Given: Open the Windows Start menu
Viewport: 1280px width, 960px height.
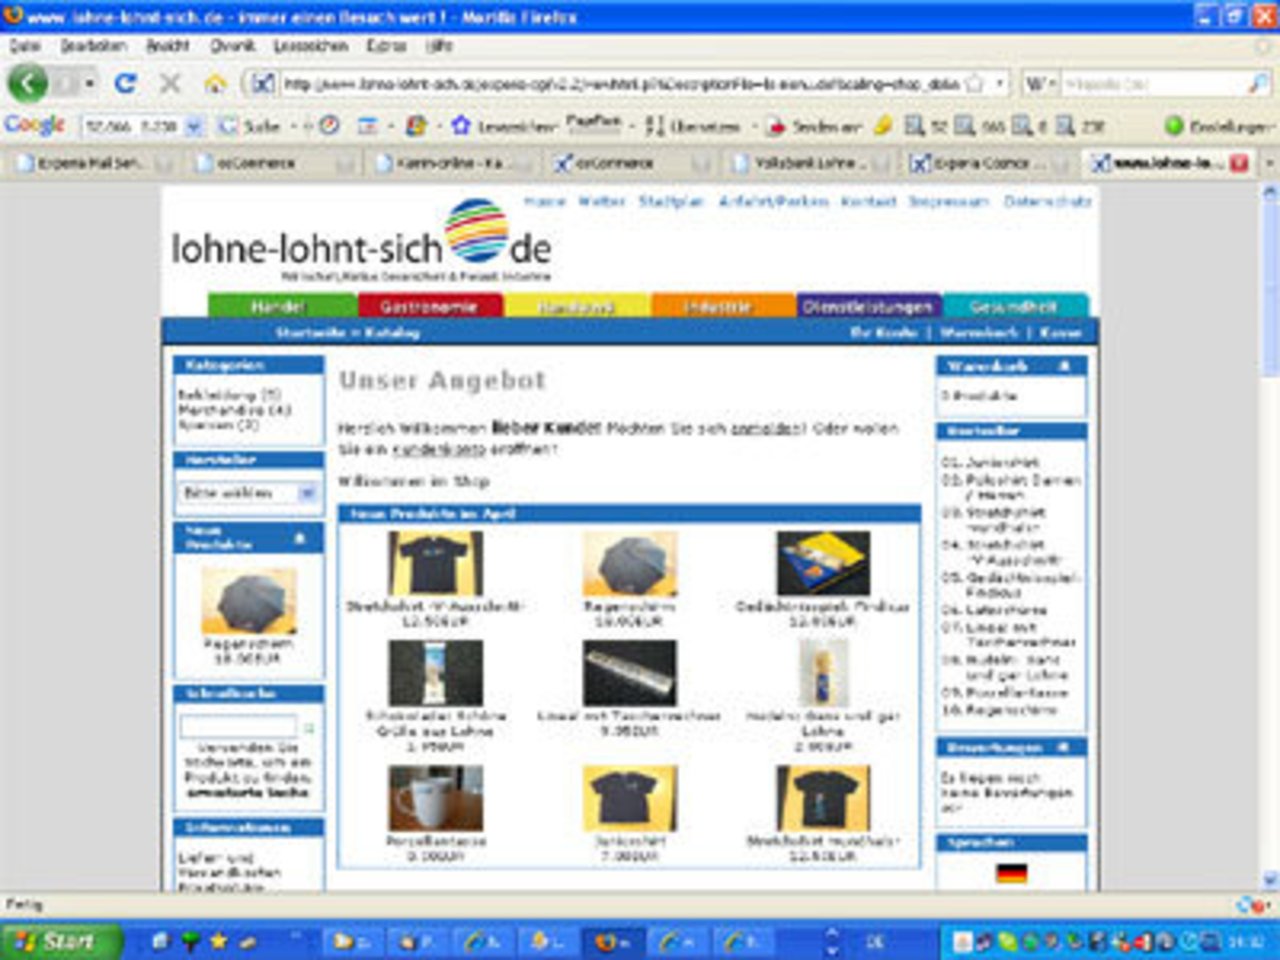Looking at the screenshot, I should click(58, 941).
